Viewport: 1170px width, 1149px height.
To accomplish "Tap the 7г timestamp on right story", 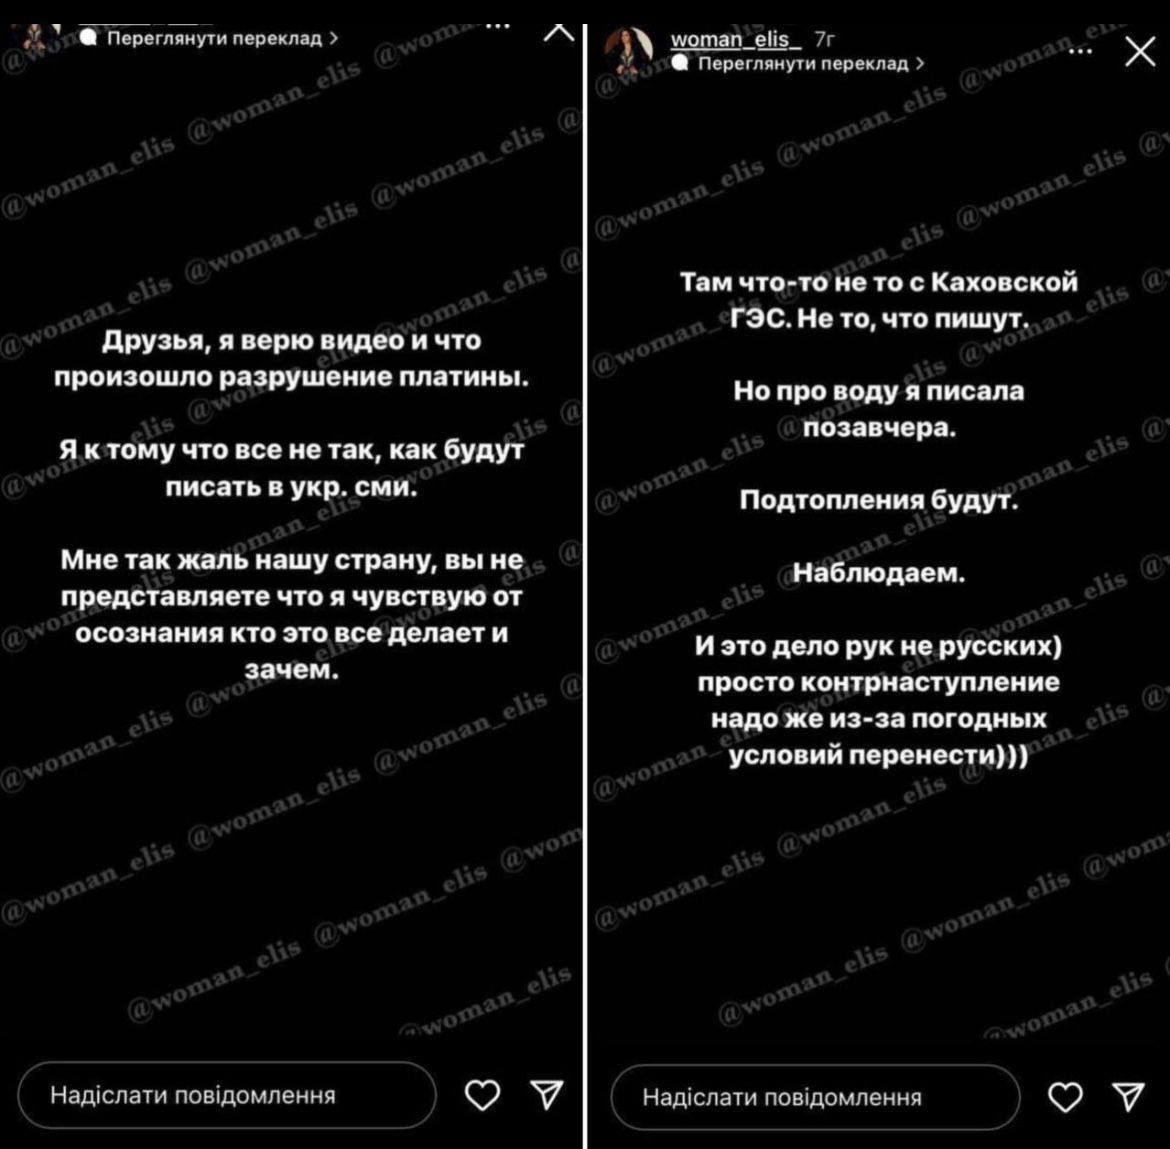I will pos(824,40).
